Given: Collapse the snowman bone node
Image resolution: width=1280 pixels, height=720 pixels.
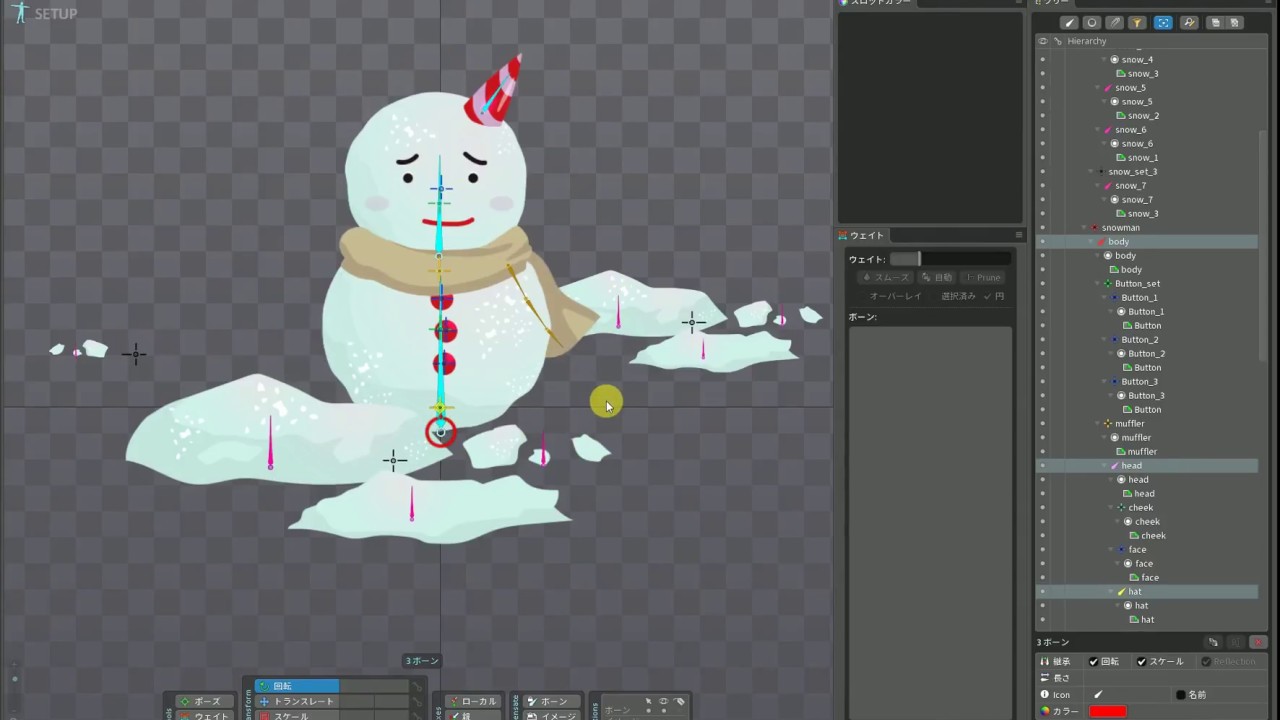Looking at the screenshot, I should coord(1085,227).
